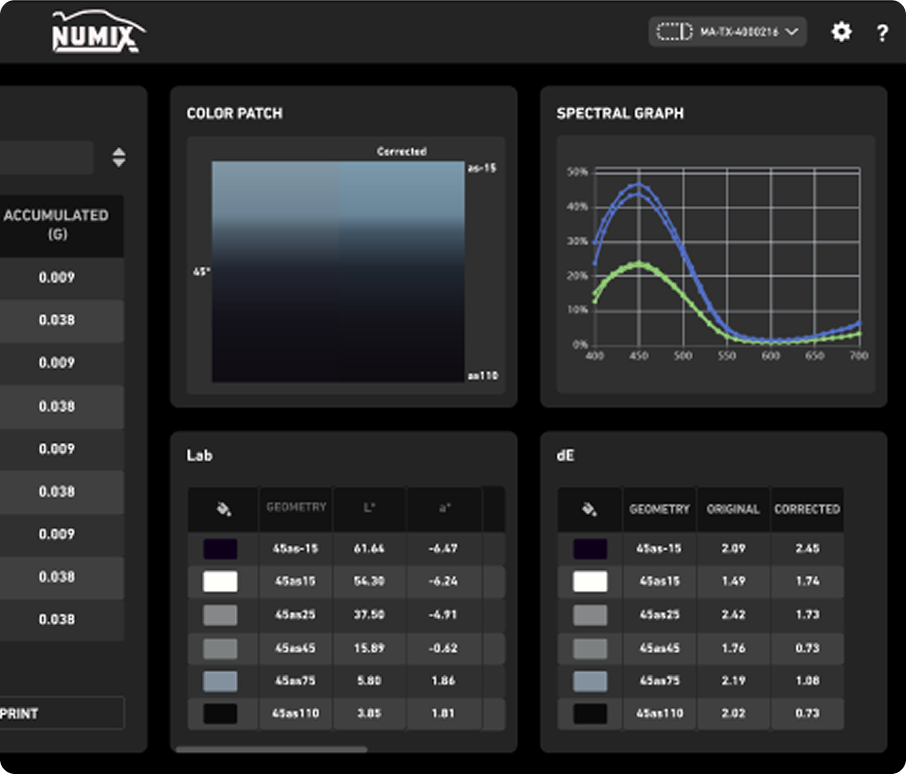Select the white 45as15 swatch in Lab table

220,582
